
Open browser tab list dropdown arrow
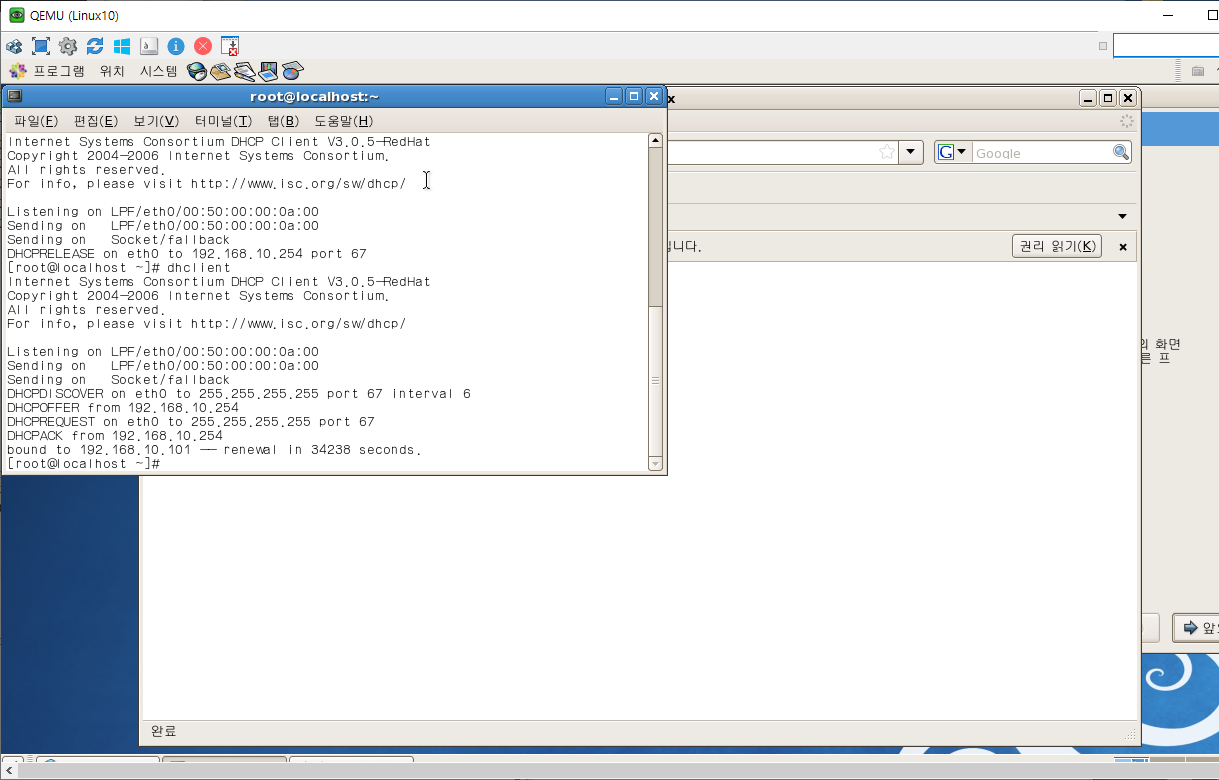[x=1122, y=216]
